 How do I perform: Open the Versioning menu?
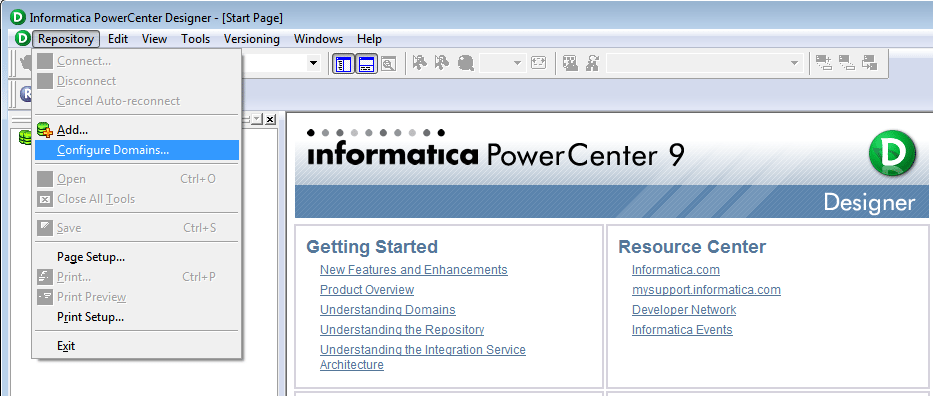tap(252, 39)
